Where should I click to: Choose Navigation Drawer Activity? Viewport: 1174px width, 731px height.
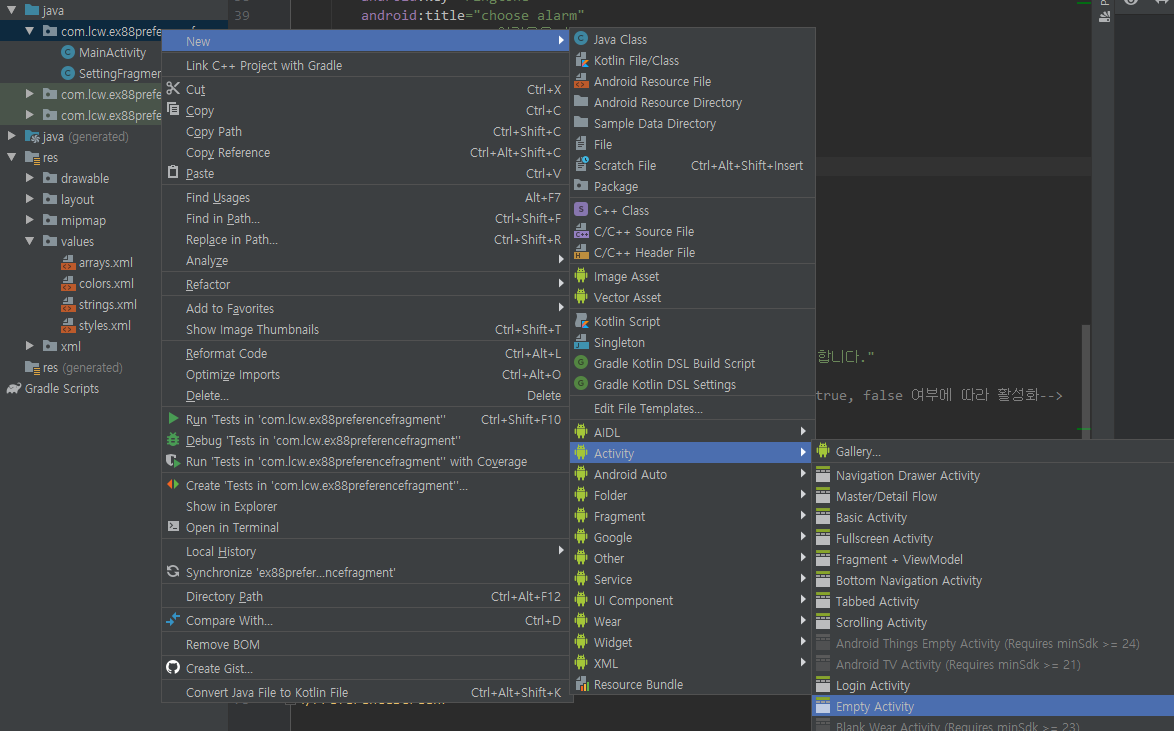pyautogui.click(x=993, y=476)
